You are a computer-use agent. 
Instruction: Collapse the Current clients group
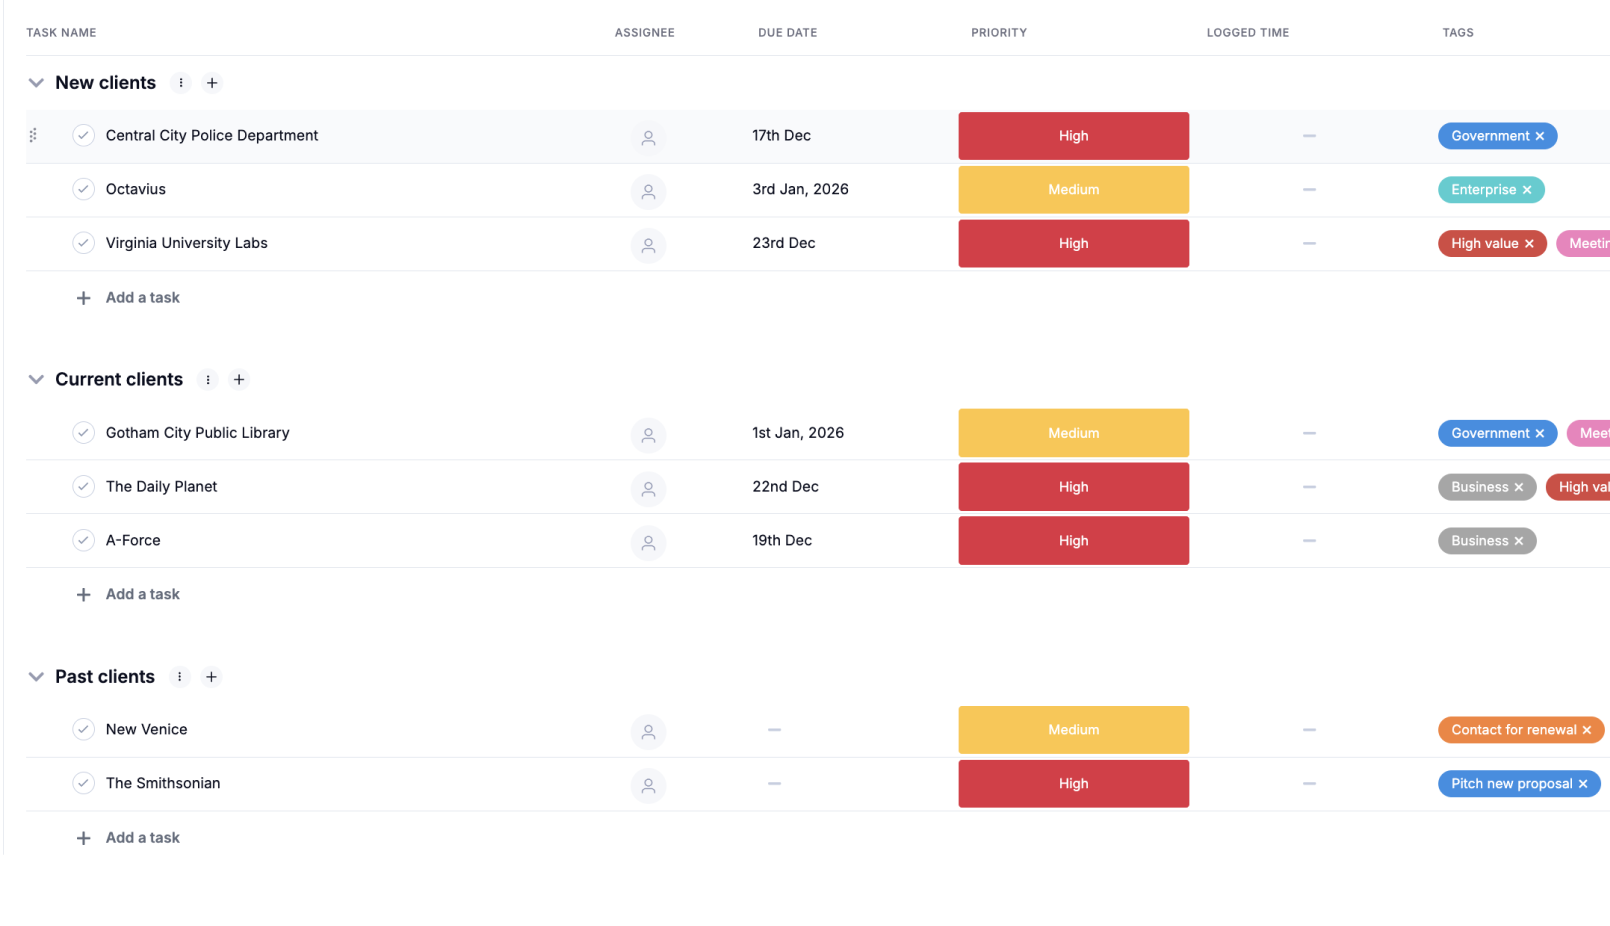[x=36, y=380]
